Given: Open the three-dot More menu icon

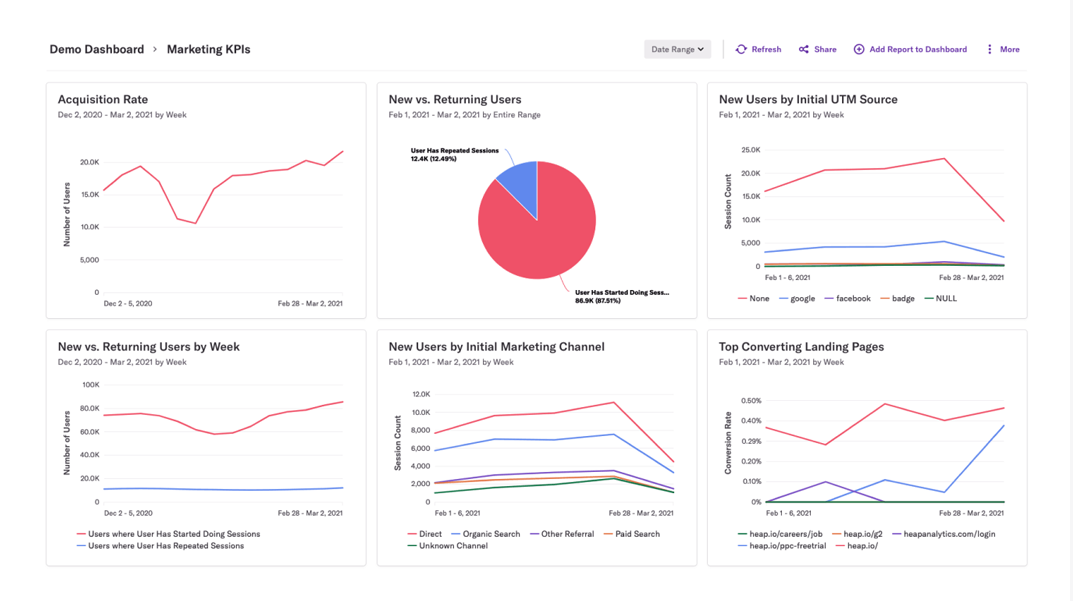Looking at the screenshot, I should pyautogui.click(x=990, y=49).
